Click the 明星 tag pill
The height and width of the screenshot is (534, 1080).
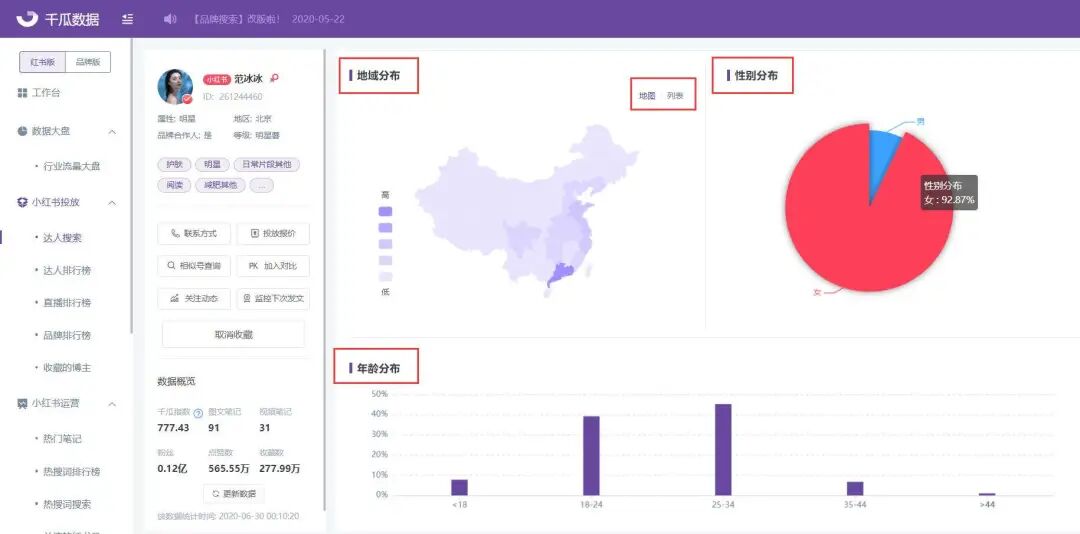tap(211, 165)
